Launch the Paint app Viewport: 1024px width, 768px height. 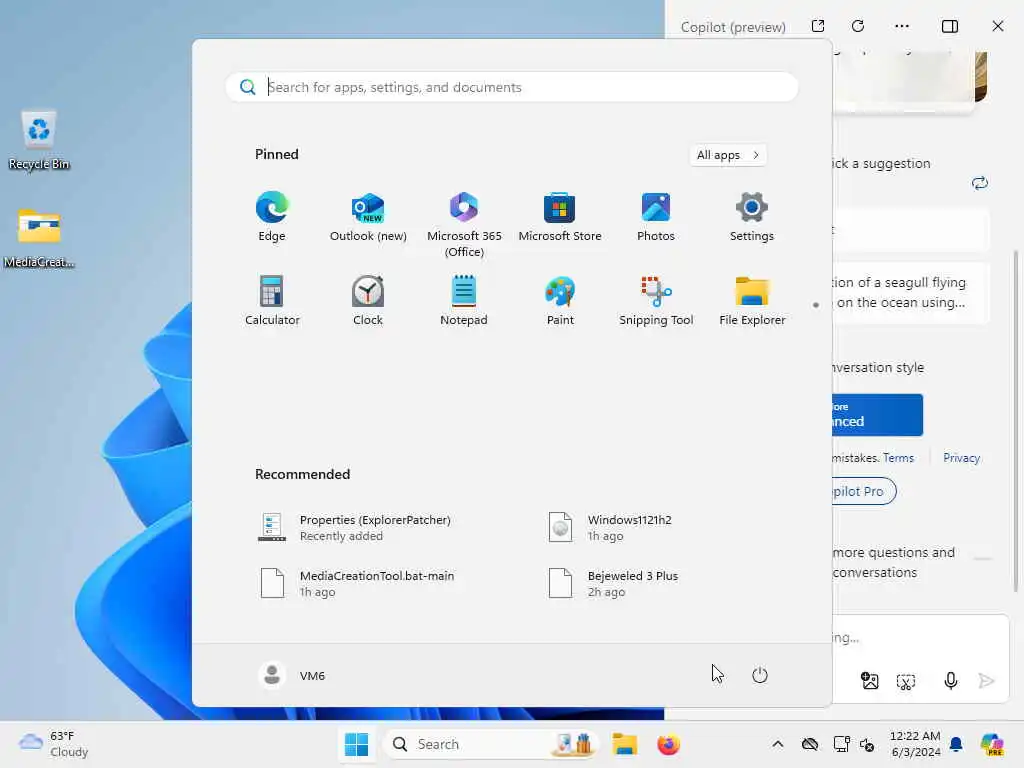pos(560,300)
